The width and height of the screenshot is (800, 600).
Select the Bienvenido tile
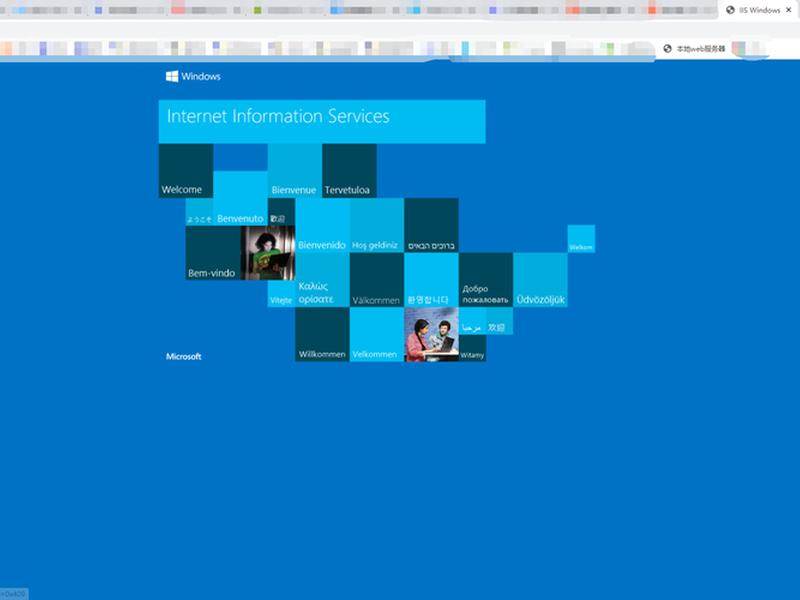coord(322,226)
